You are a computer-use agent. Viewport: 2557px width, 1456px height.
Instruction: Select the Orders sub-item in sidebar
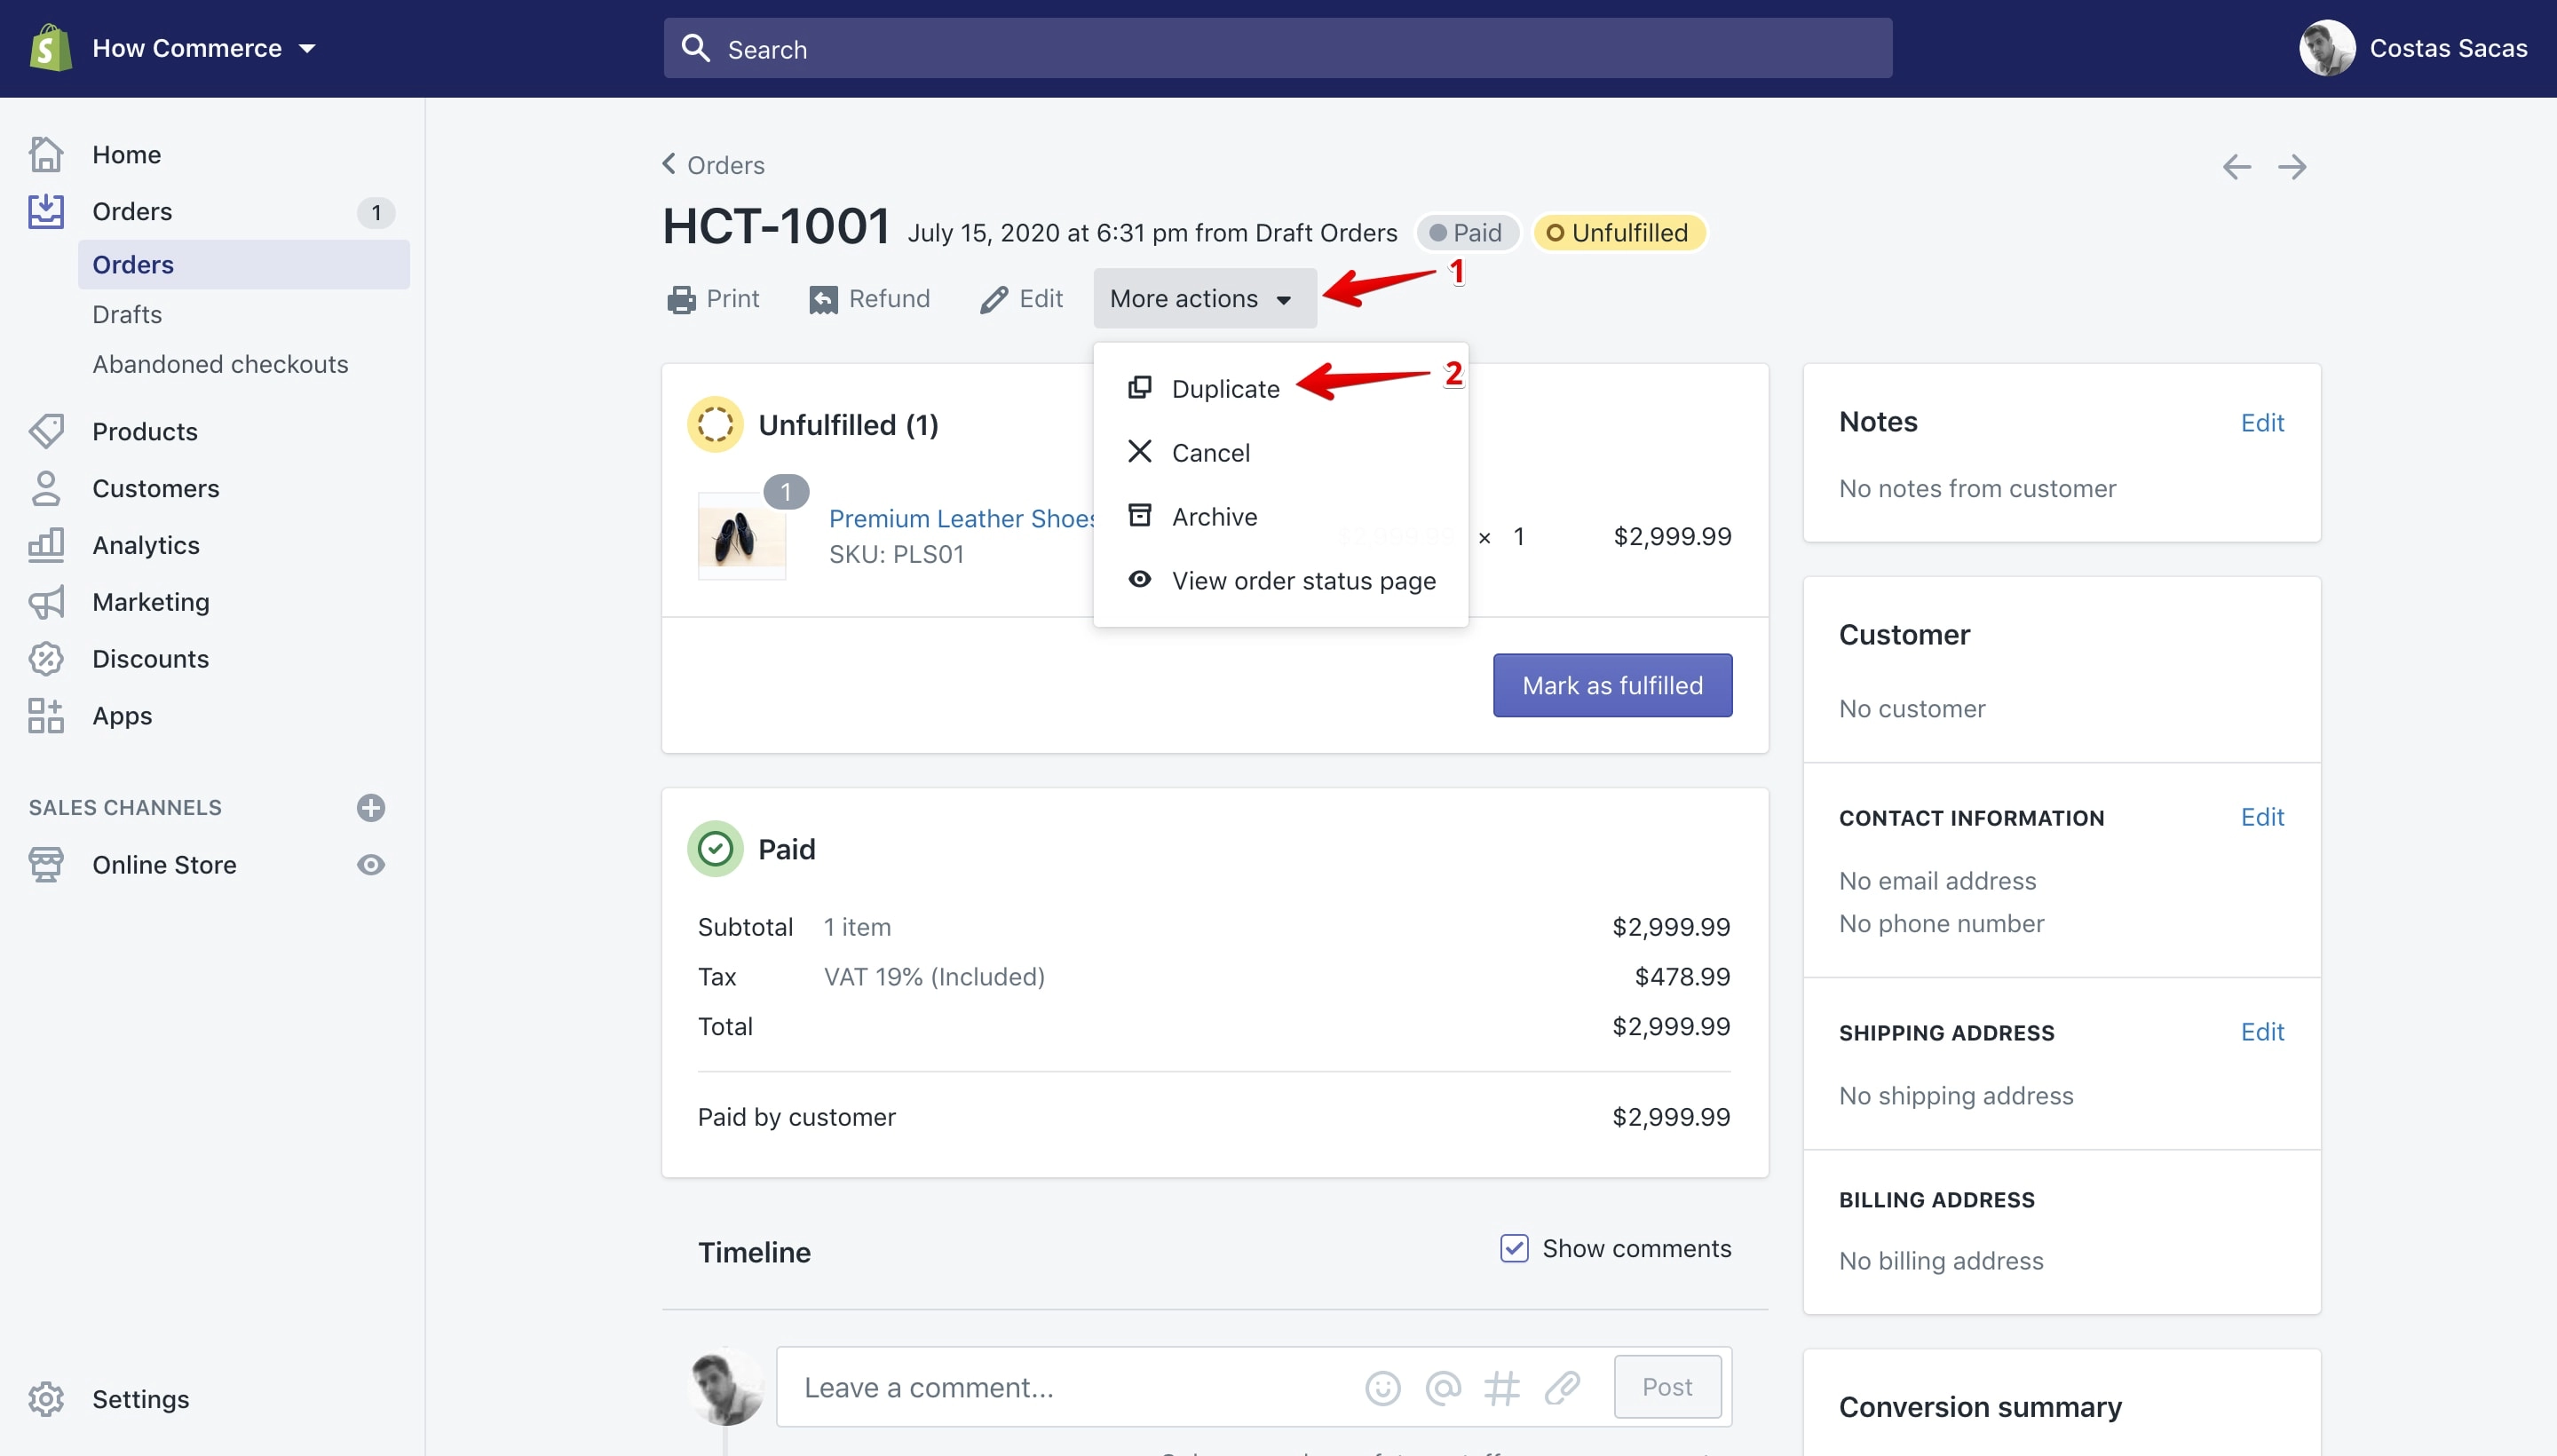tap(243, 264)
